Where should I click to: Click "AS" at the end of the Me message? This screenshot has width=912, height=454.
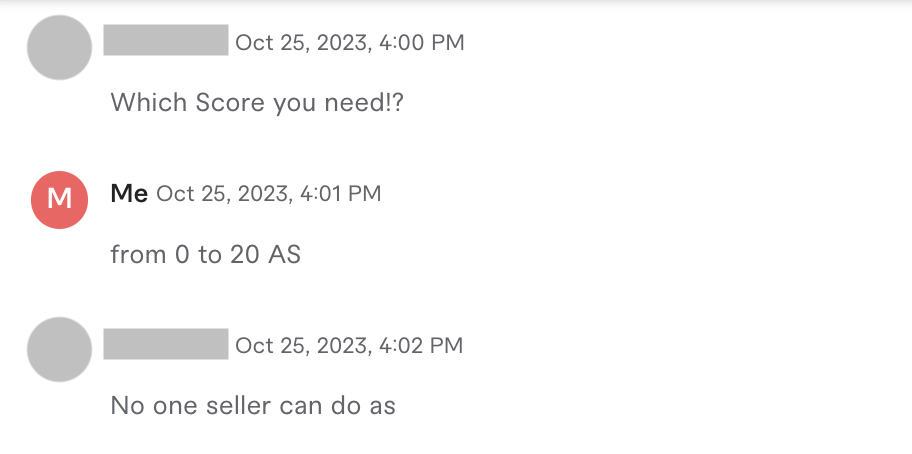[285, 255]
